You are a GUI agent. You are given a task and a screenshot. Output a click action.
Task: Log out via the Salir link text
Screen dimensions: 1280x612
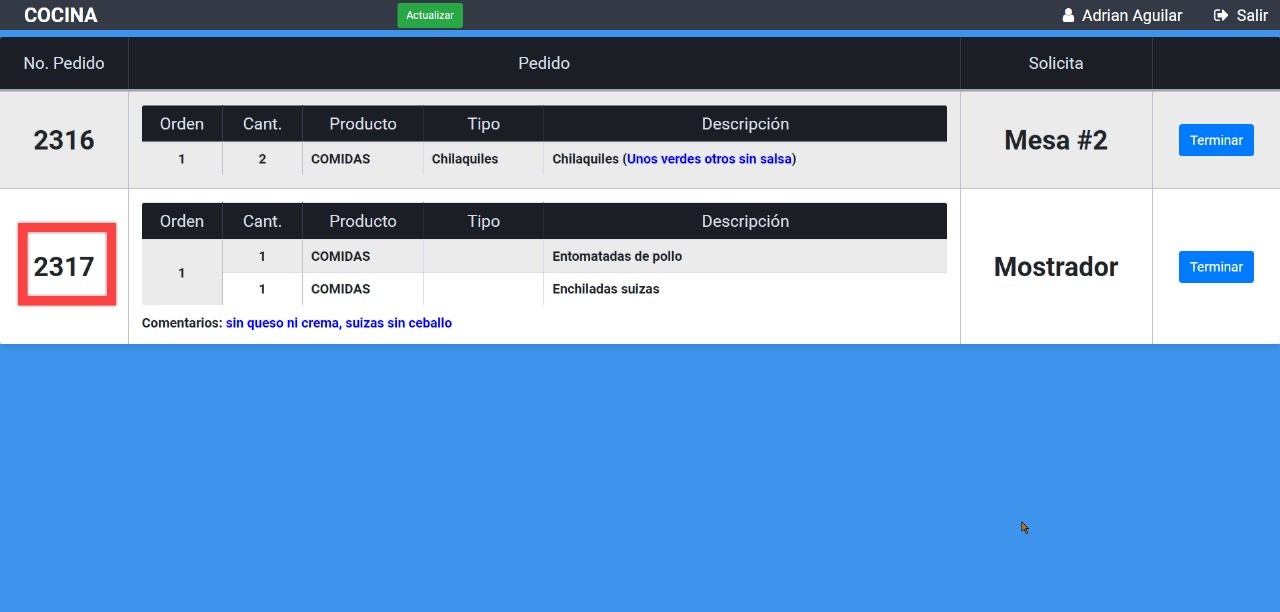[1252, 15]
